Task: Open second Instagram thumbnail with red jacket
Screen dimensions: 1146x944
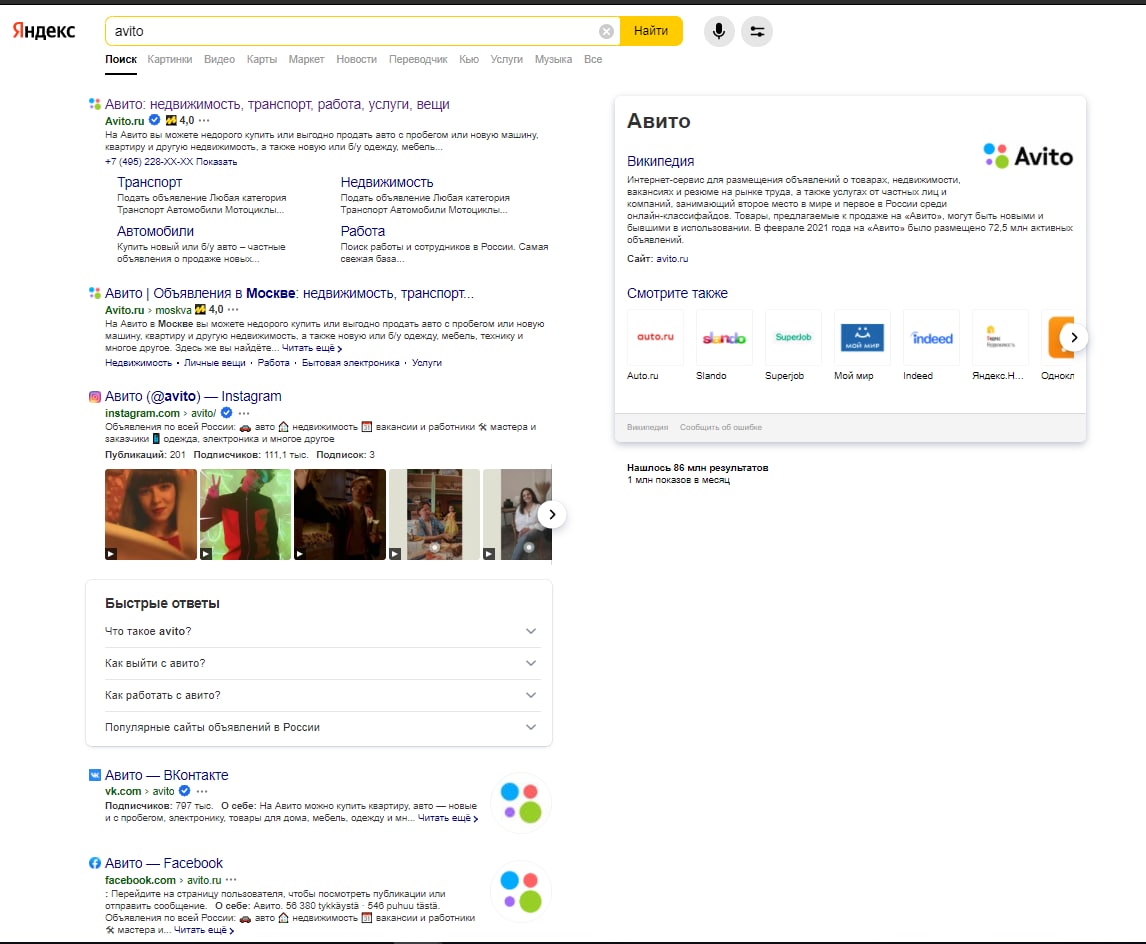Action: (x=246, y=514)
